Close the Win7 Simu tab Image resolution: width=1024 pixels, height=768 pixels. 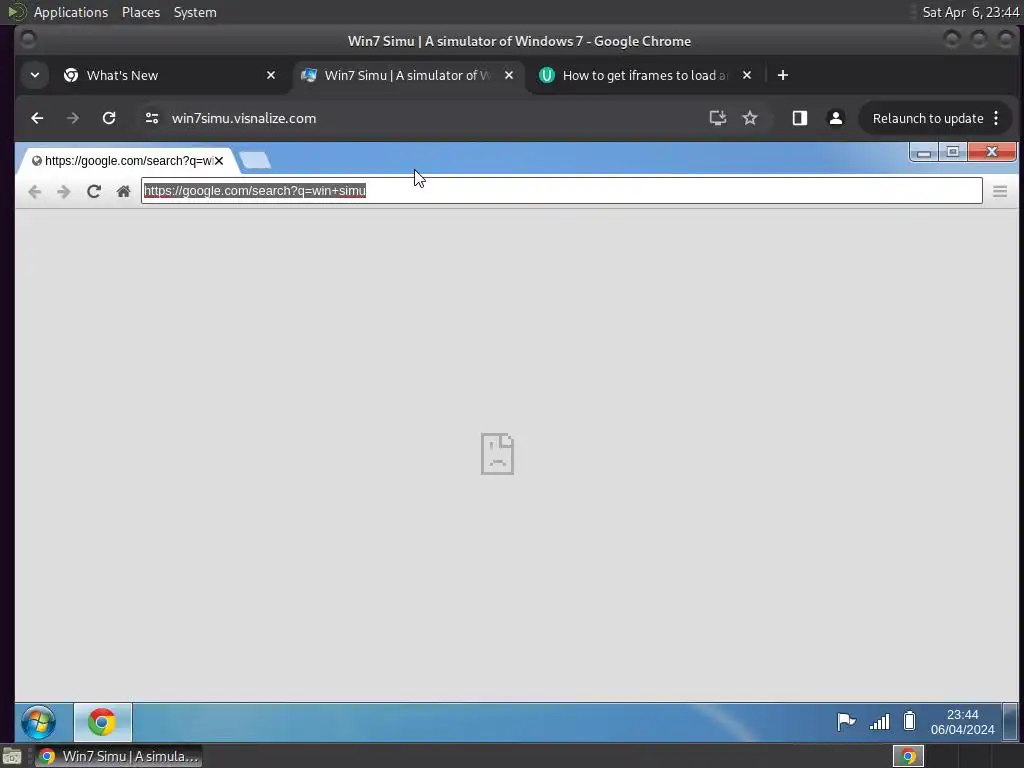coord(509,76)
